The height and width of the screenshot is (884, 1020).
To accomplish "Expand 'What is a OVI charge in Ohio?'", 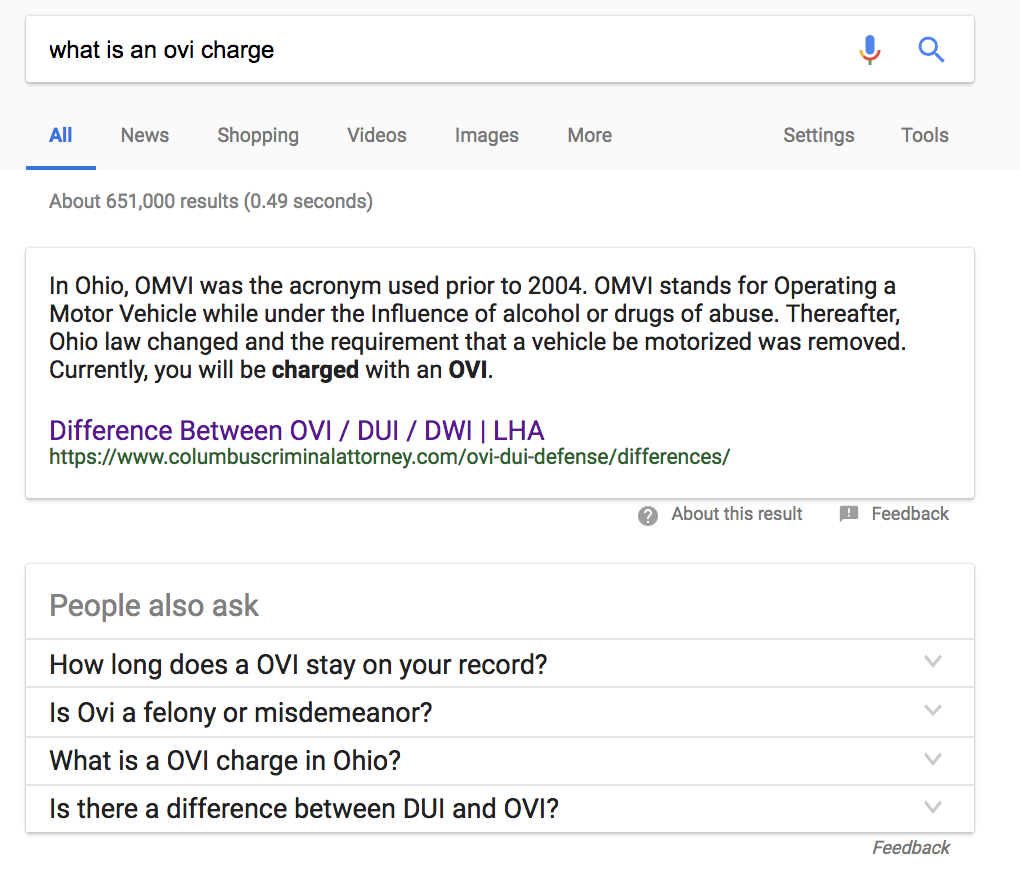I will click(x=500, y=760).
